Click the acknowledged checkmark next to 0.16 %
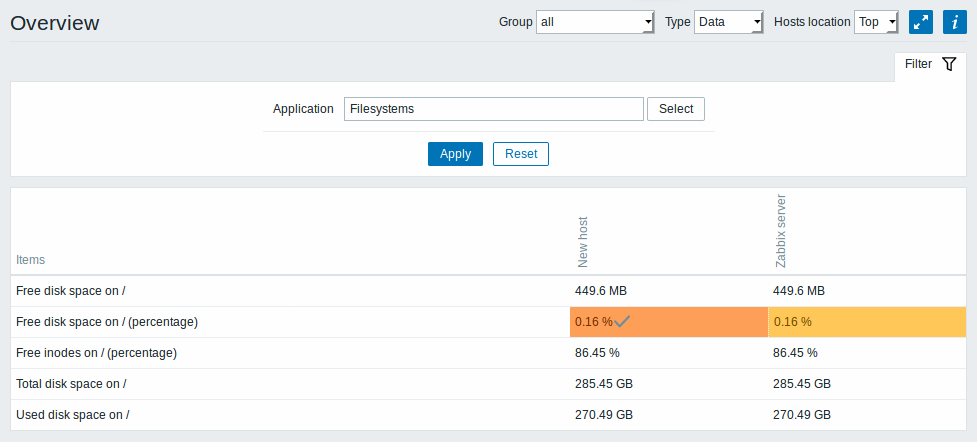Screen dimensions: 977x442 (x=622, y=322)
